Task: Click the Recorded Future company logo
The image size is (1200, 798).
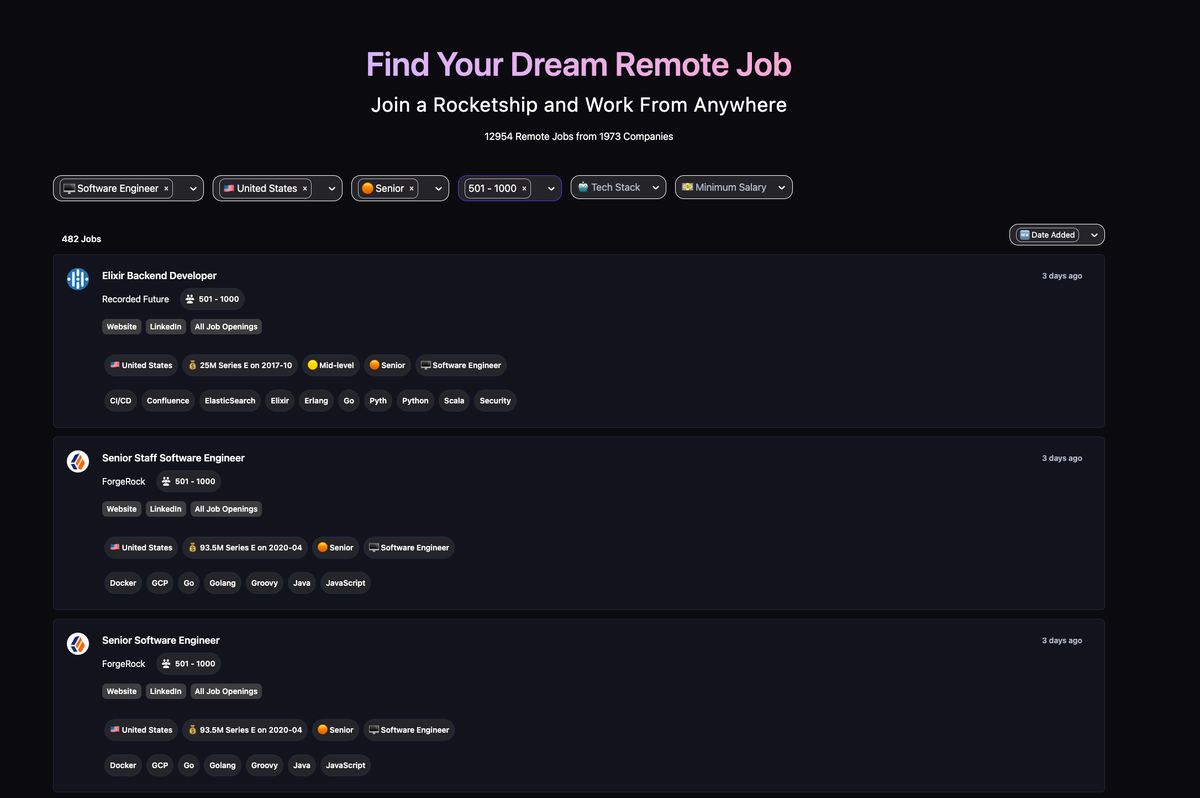Action: [x=78, y=279]
